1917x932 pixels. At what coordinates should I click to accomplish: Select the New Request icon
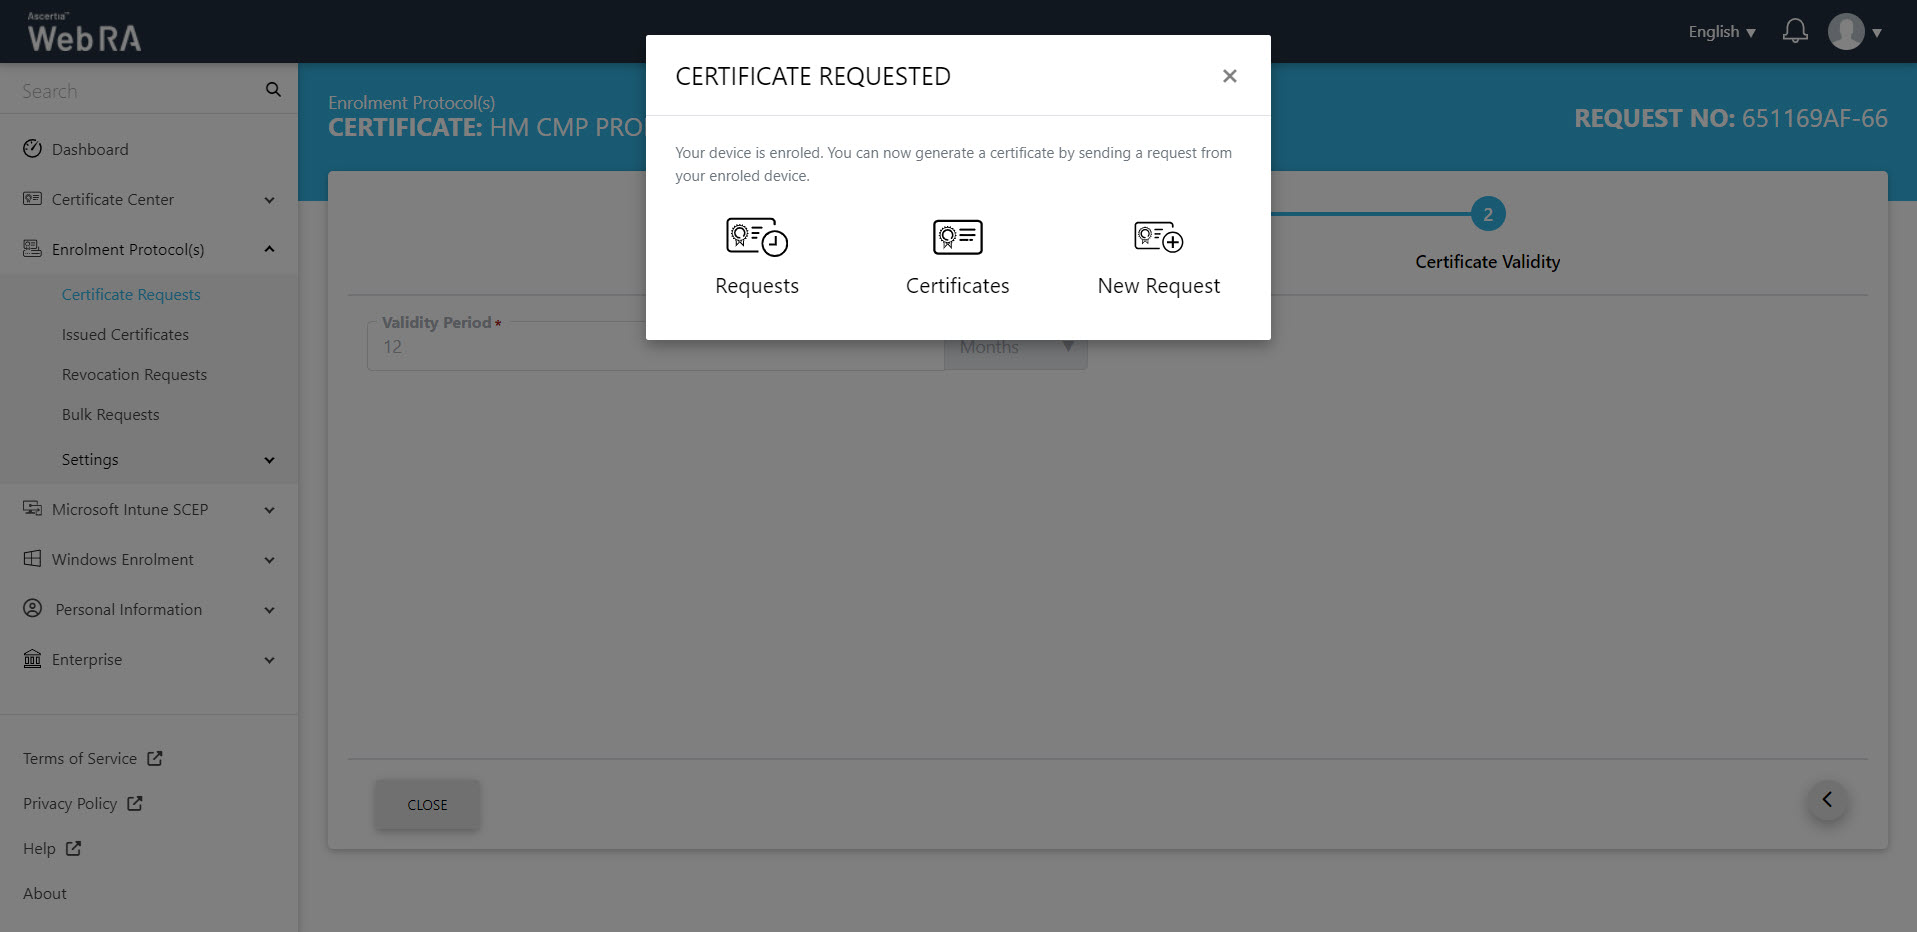click(x=1158, y=238)
